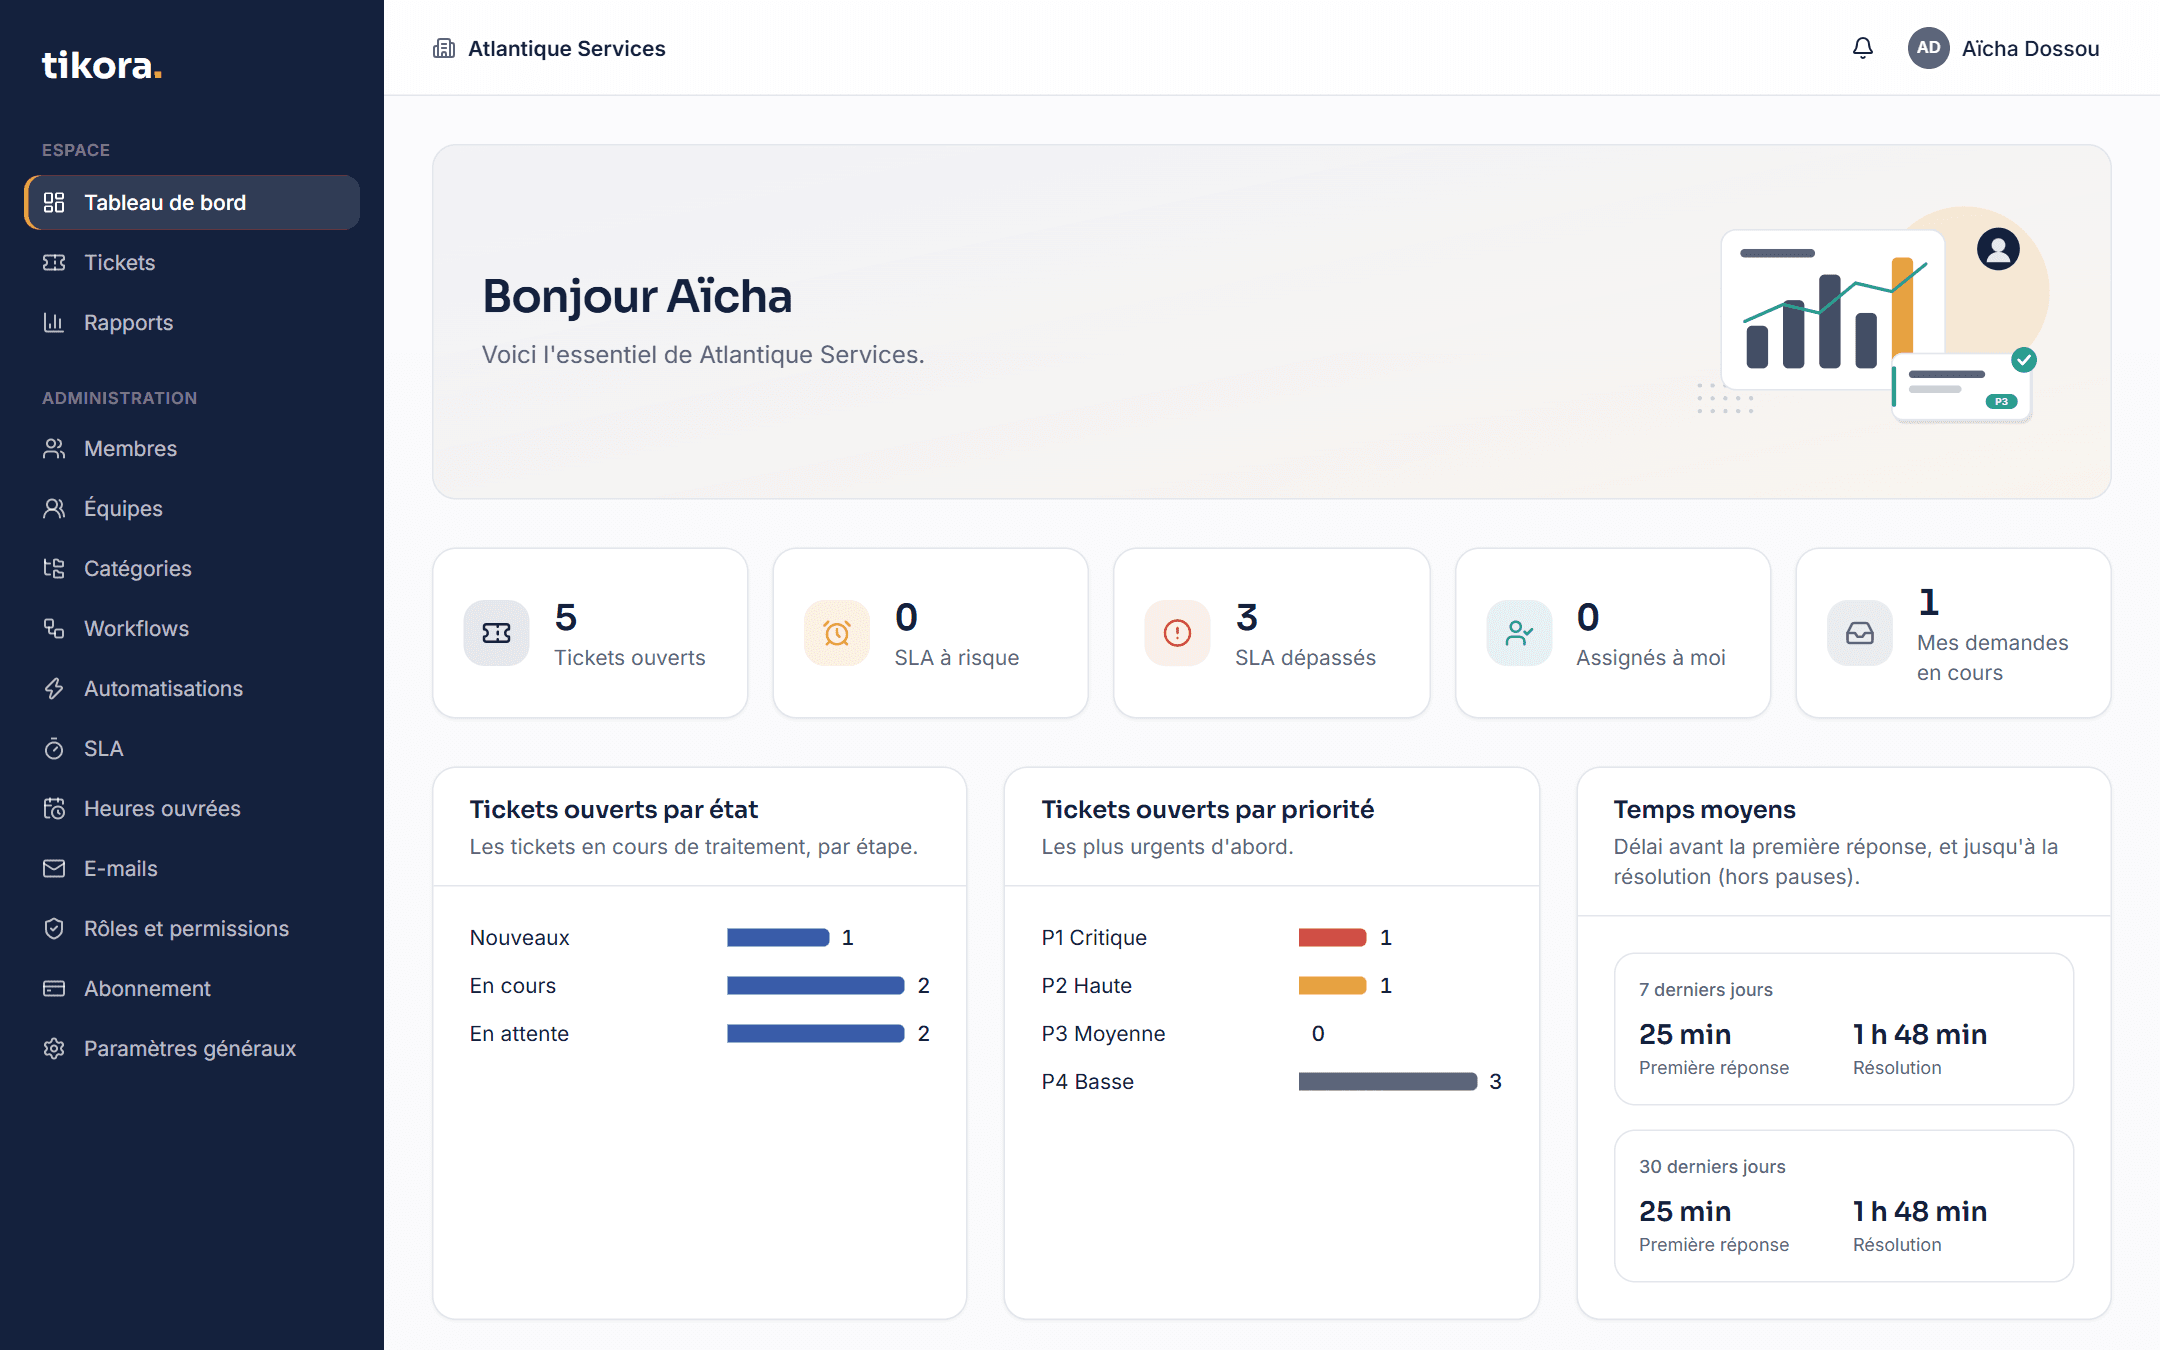The height and width of the screenshot is (1350, 2160).
Task: Open the AD user avatar
Action: (x=1928, y=48)
